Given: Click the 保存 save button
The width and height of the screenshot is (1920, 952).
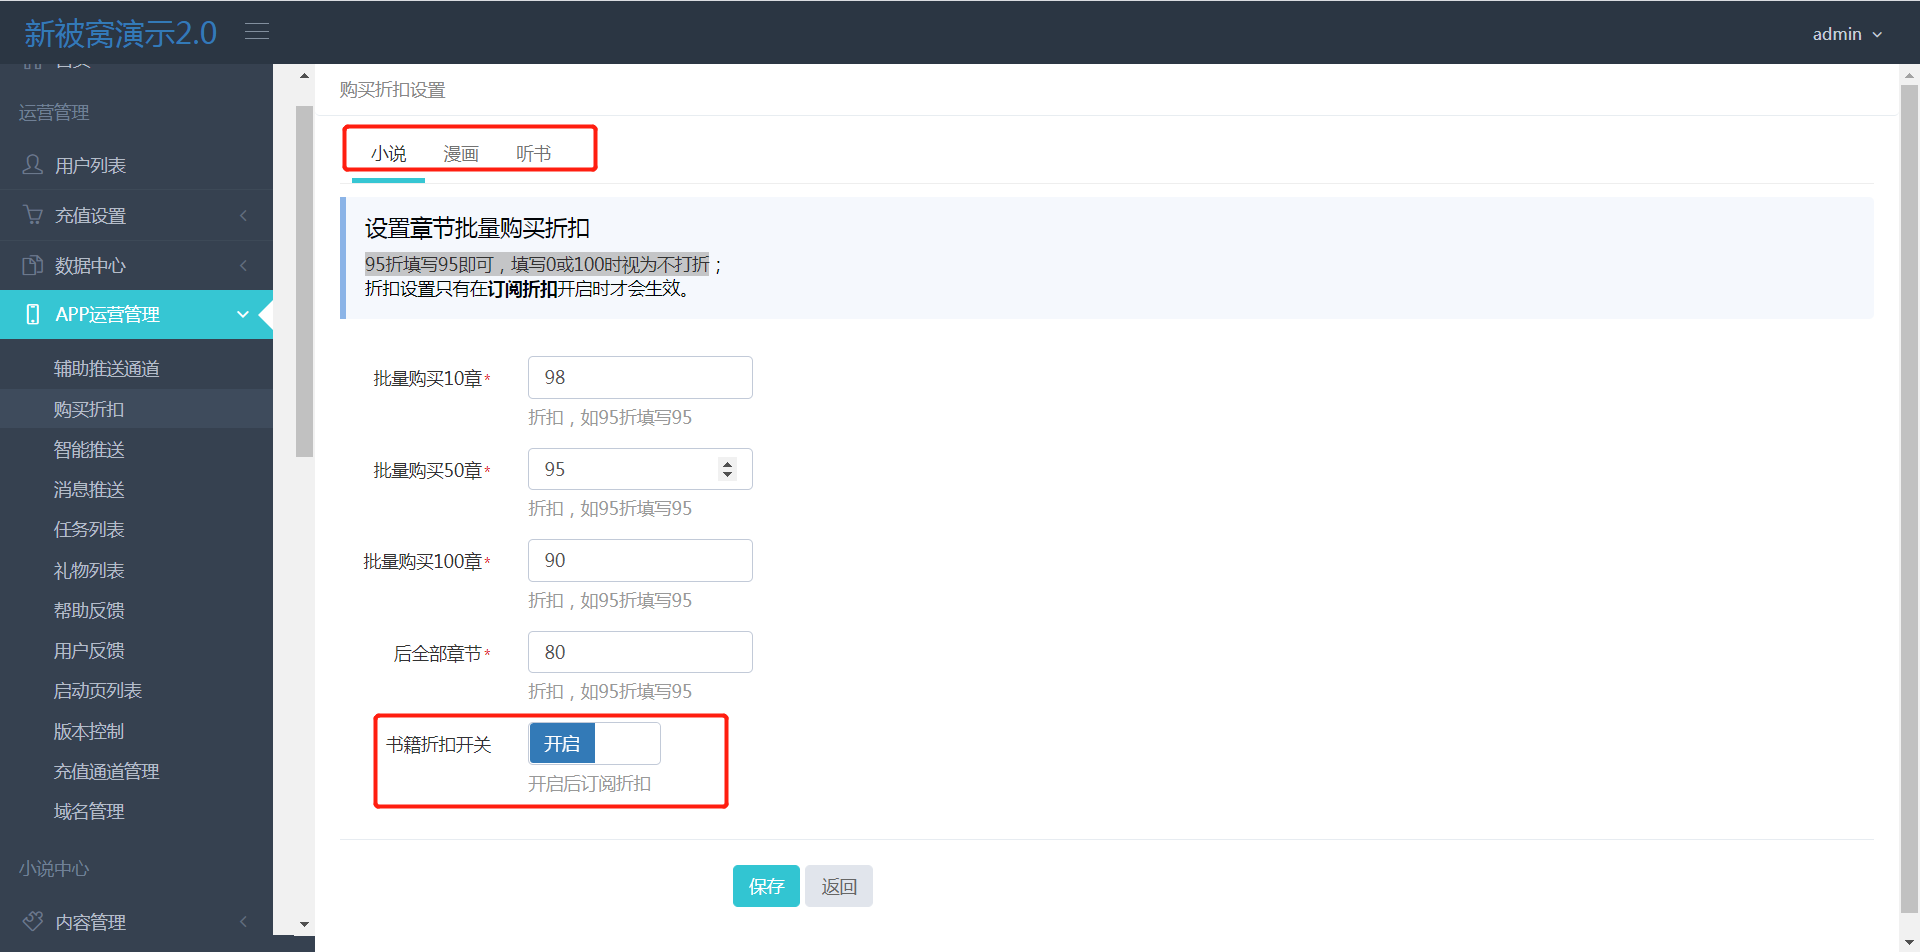Looking at the screenshot, I should [766, 886].
